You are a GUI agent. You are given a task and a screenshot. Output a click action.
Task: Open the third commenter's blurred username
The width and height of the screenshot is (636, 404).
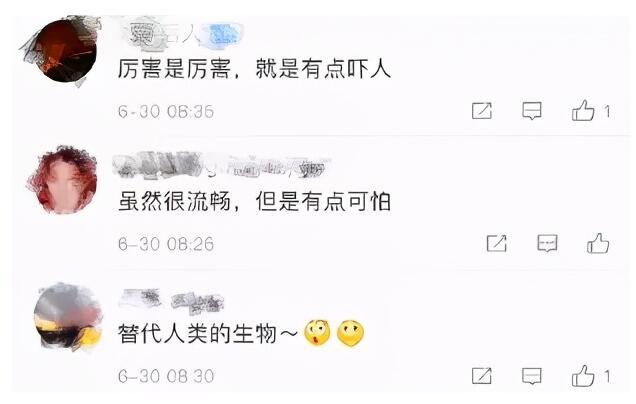pos(171,302)
